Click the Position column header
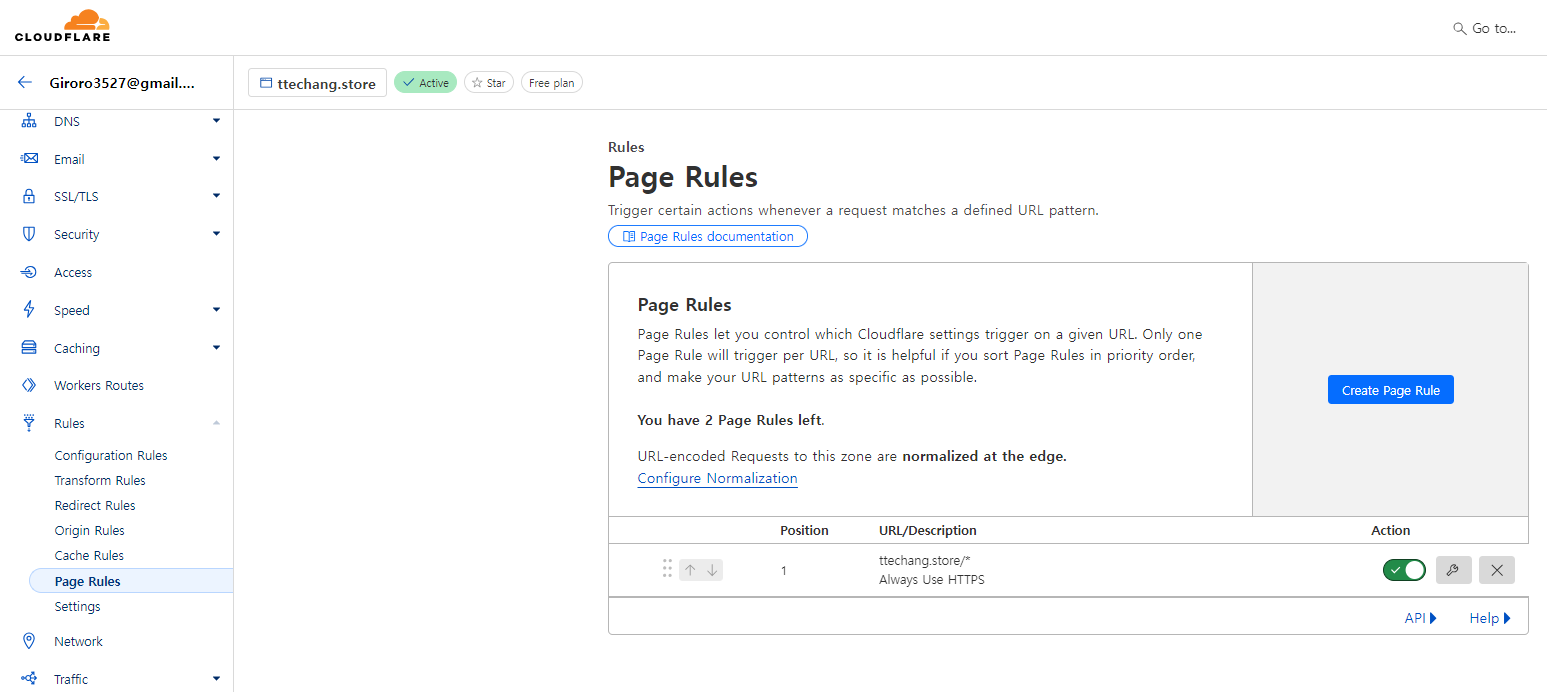Screen dimensions: 1547x692 point(804,530)
